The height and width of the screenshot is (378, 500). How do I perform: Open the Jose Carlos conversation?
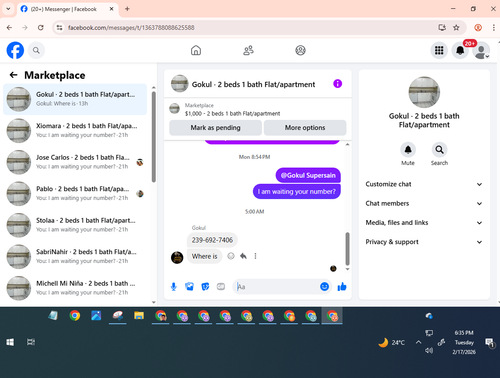(x=75, y=162)
